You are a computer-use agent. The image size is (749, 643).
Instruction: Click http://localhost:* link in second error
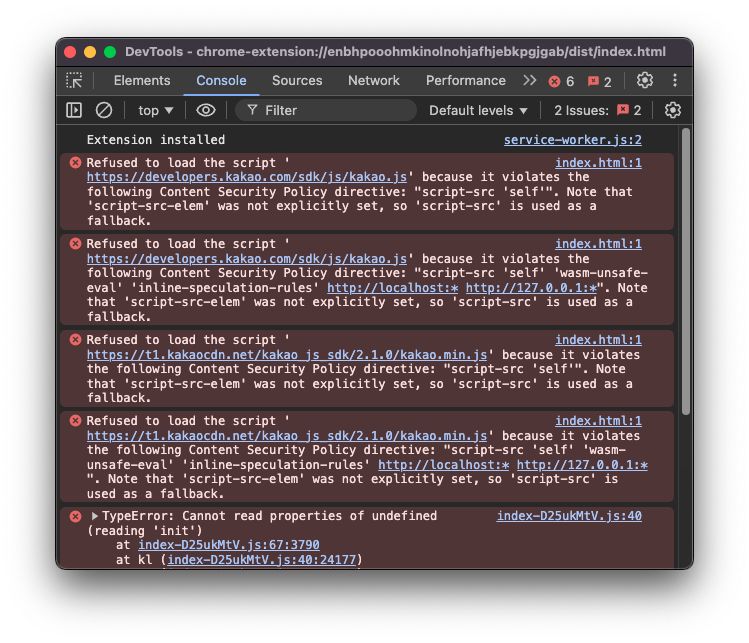(x=393, y=288)
